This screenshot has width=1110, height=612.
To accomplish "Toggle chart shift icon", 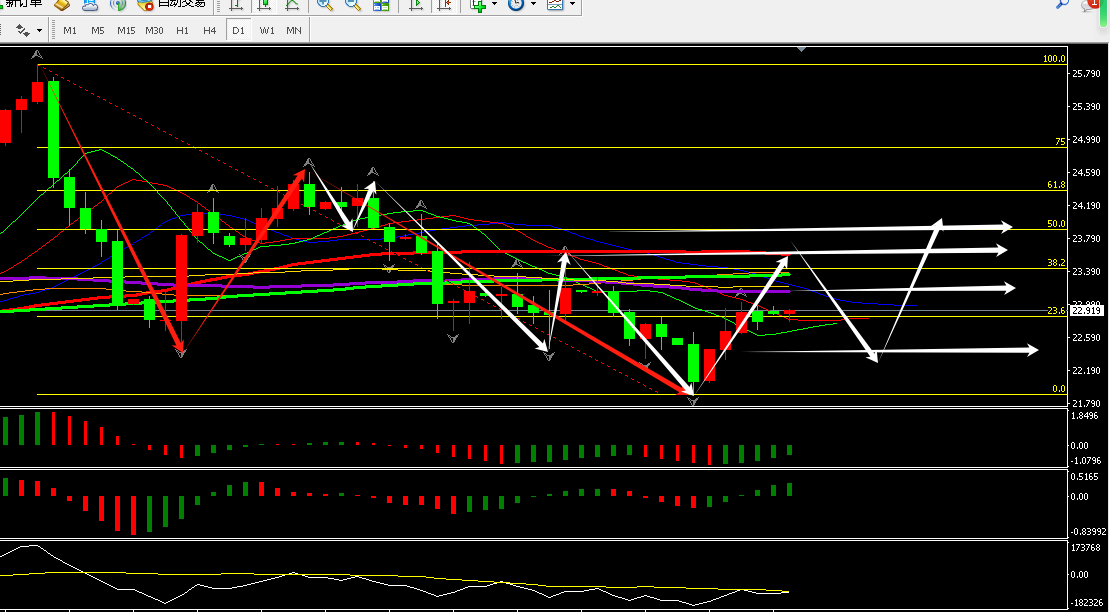I will [444, 5].
